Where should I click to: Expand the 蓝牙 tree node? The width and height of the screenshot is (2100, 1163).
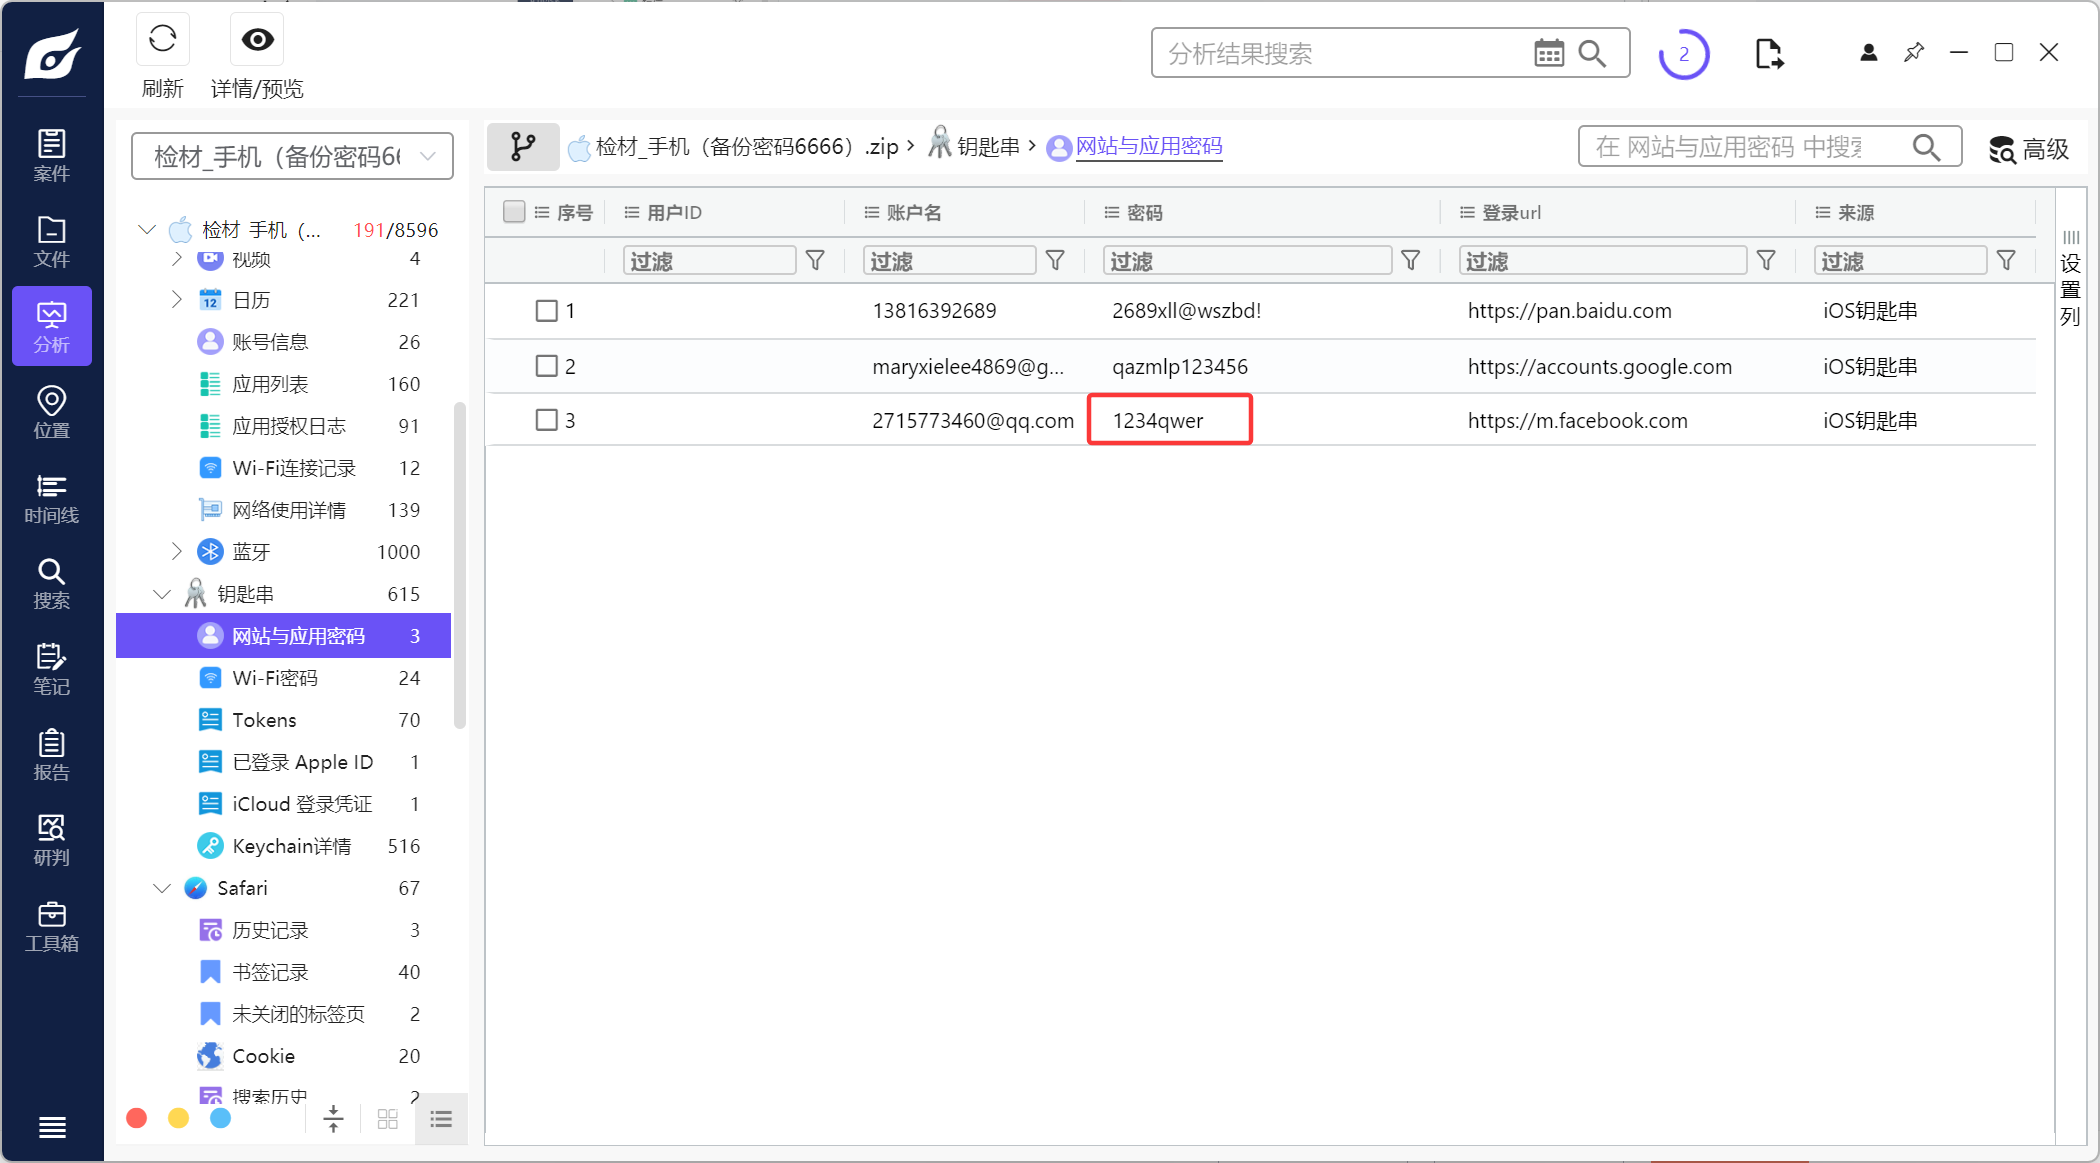point(176,551)
